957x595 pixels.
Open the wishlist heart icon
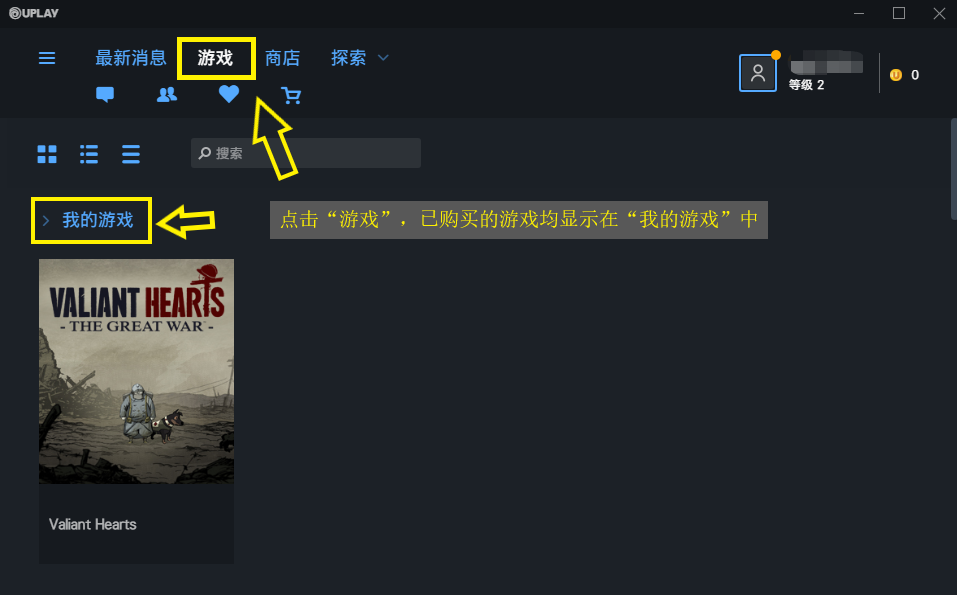[229, 94]
